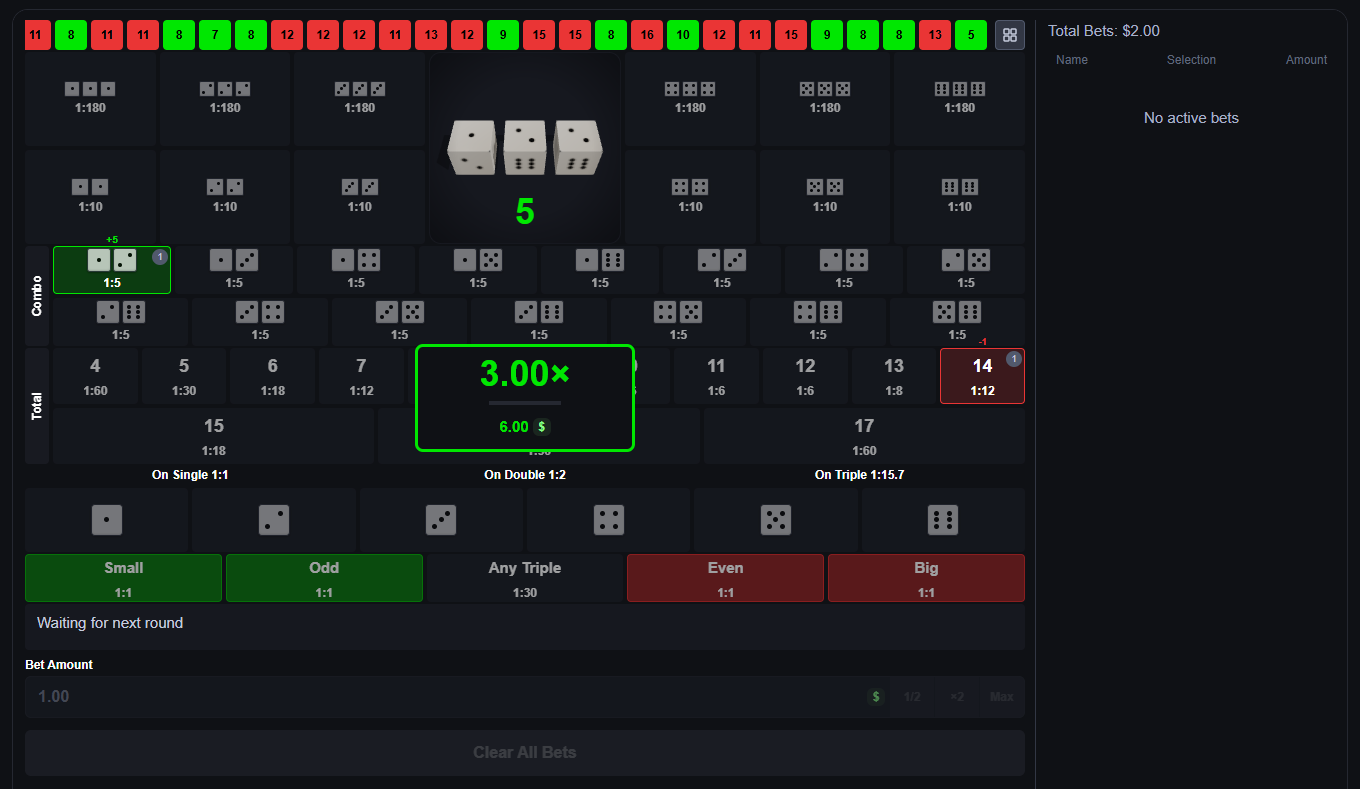
Task: Choose single die face four
Action: coord(609,520)
